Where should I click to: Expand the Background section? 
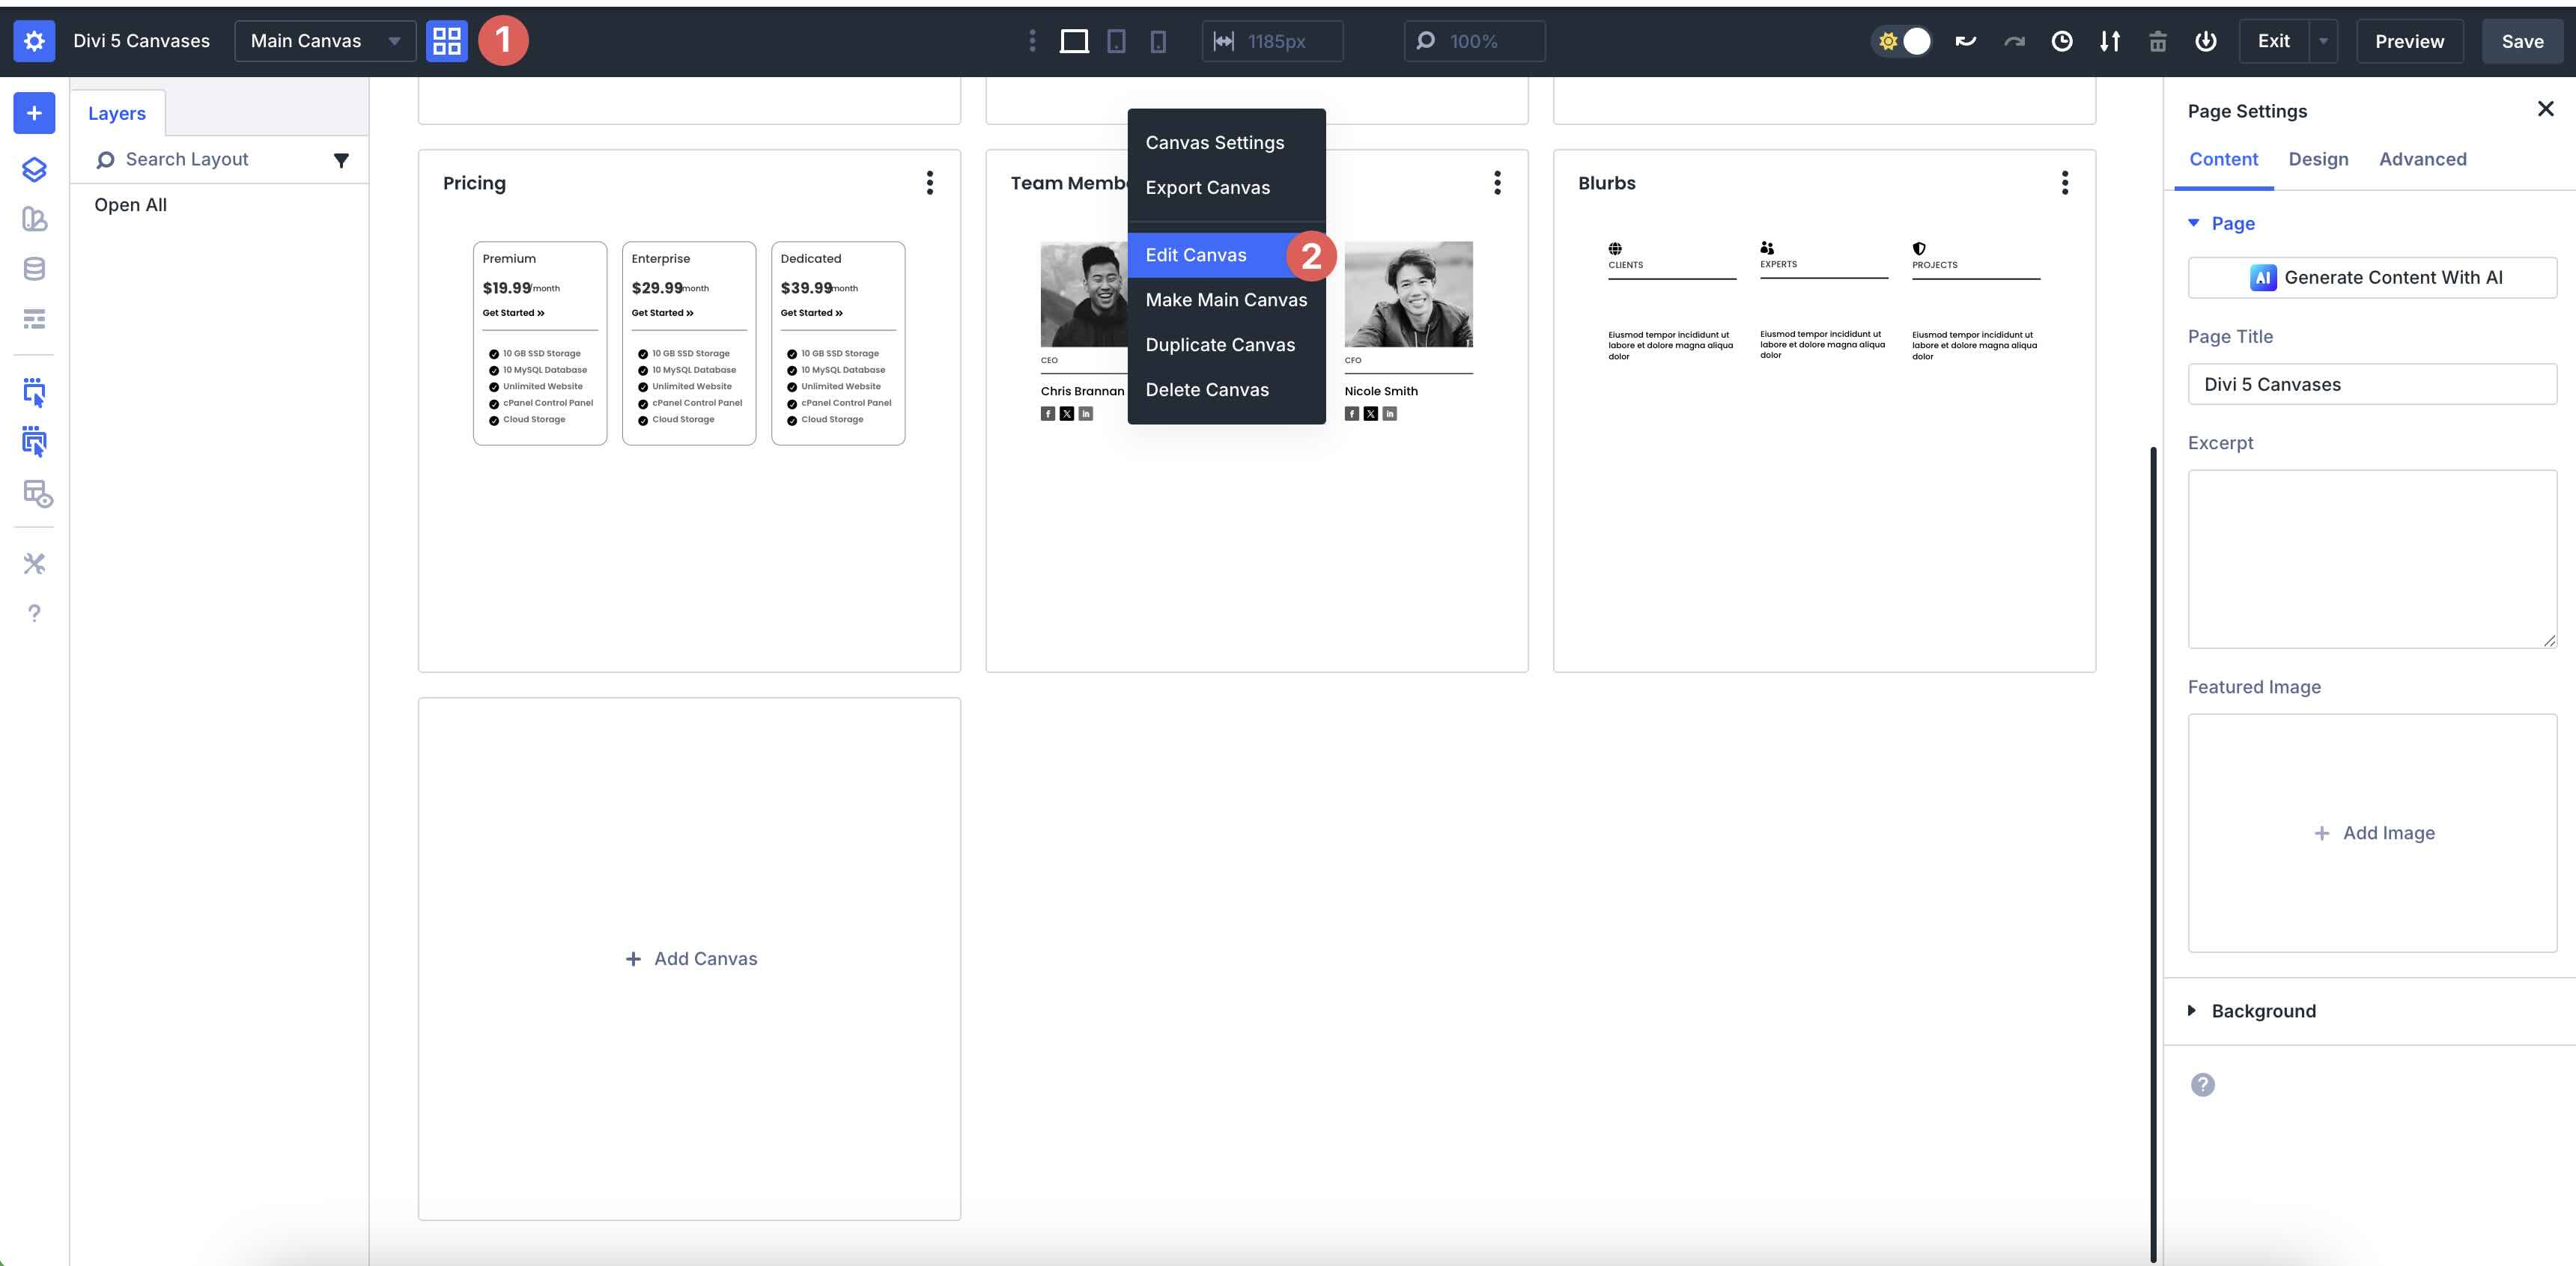tap(2263, 1011)
